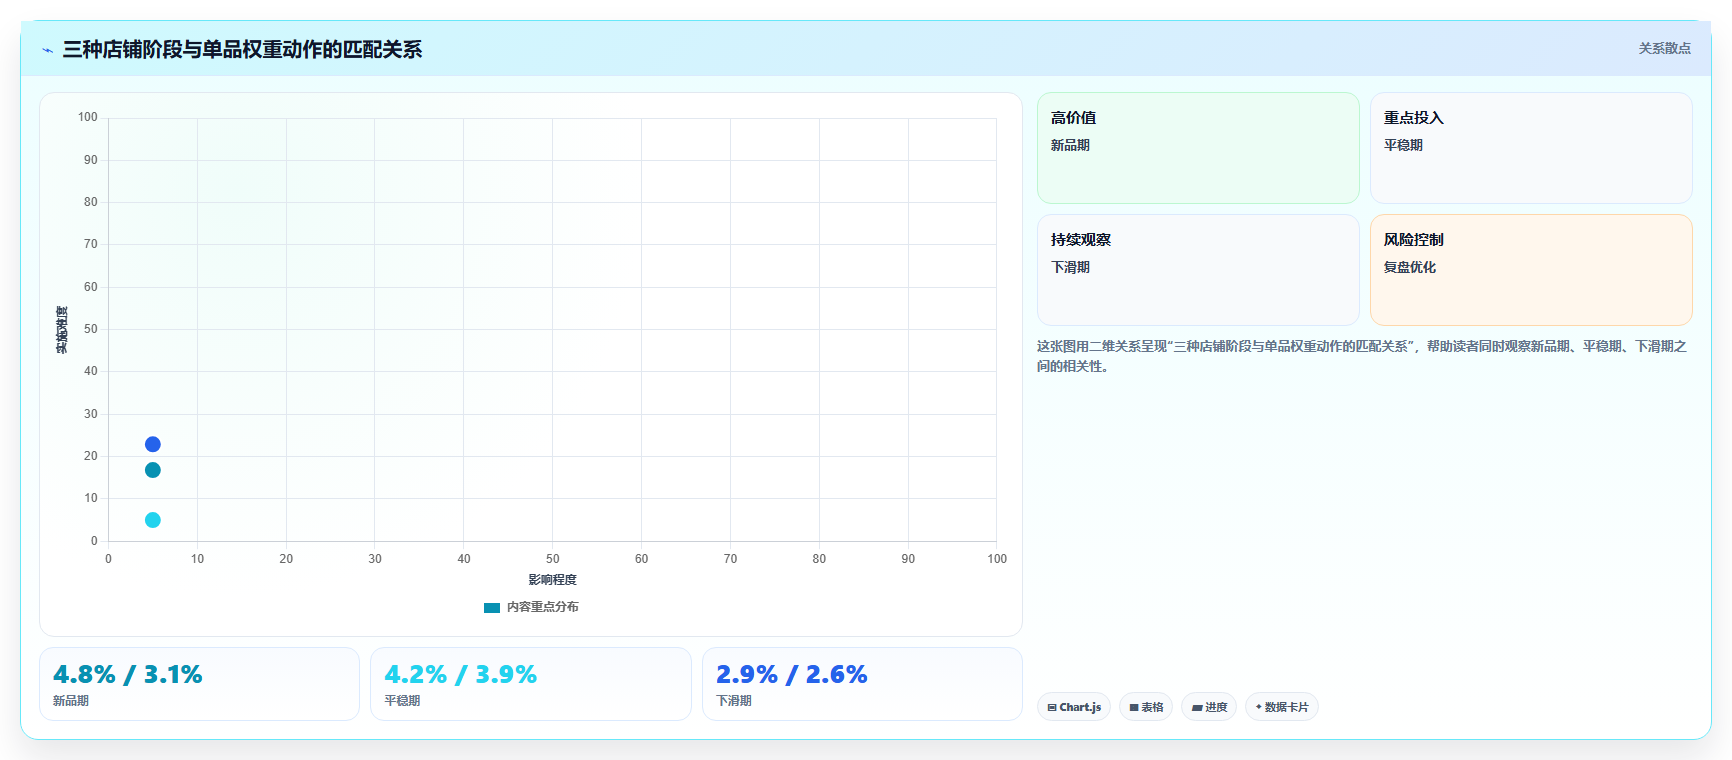Click the chart description paragraph starting 这张图用二维关系
1732x760 pixels.
pos(1362,356)
